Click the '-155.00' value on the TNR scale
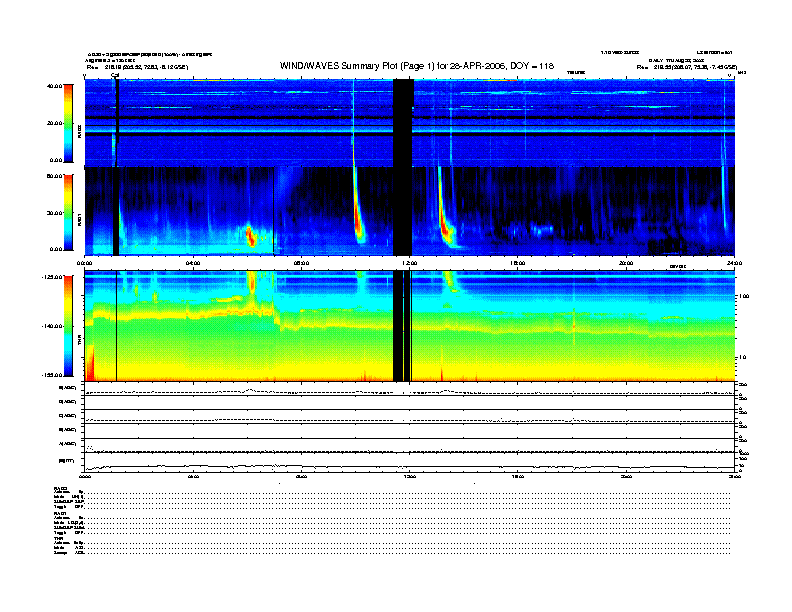Screen dimensions: 792x612 (x=52, y=375)
